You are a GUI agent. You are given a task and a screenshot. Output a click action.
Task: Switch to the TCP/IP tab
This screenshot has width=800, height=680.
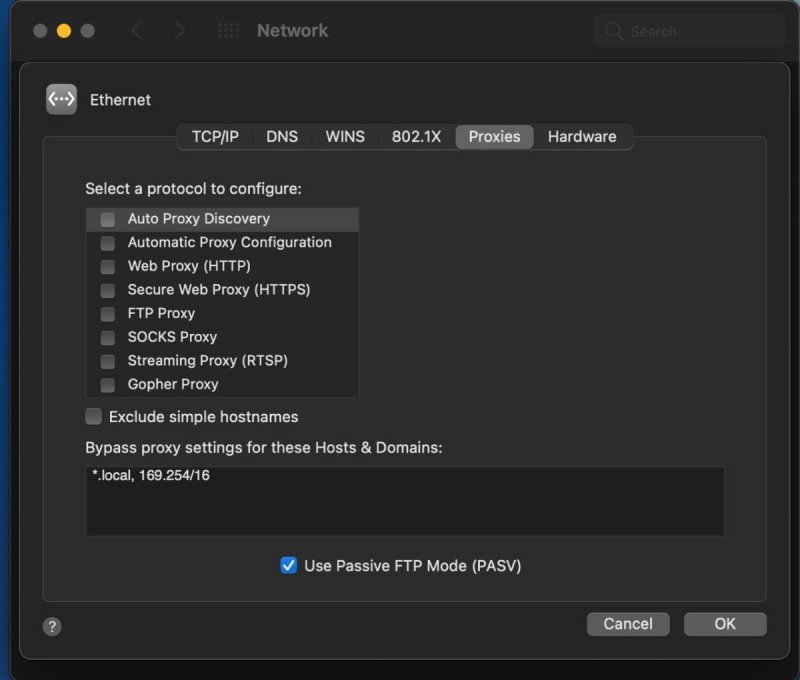pyautogui.click(x=215, y=137)
